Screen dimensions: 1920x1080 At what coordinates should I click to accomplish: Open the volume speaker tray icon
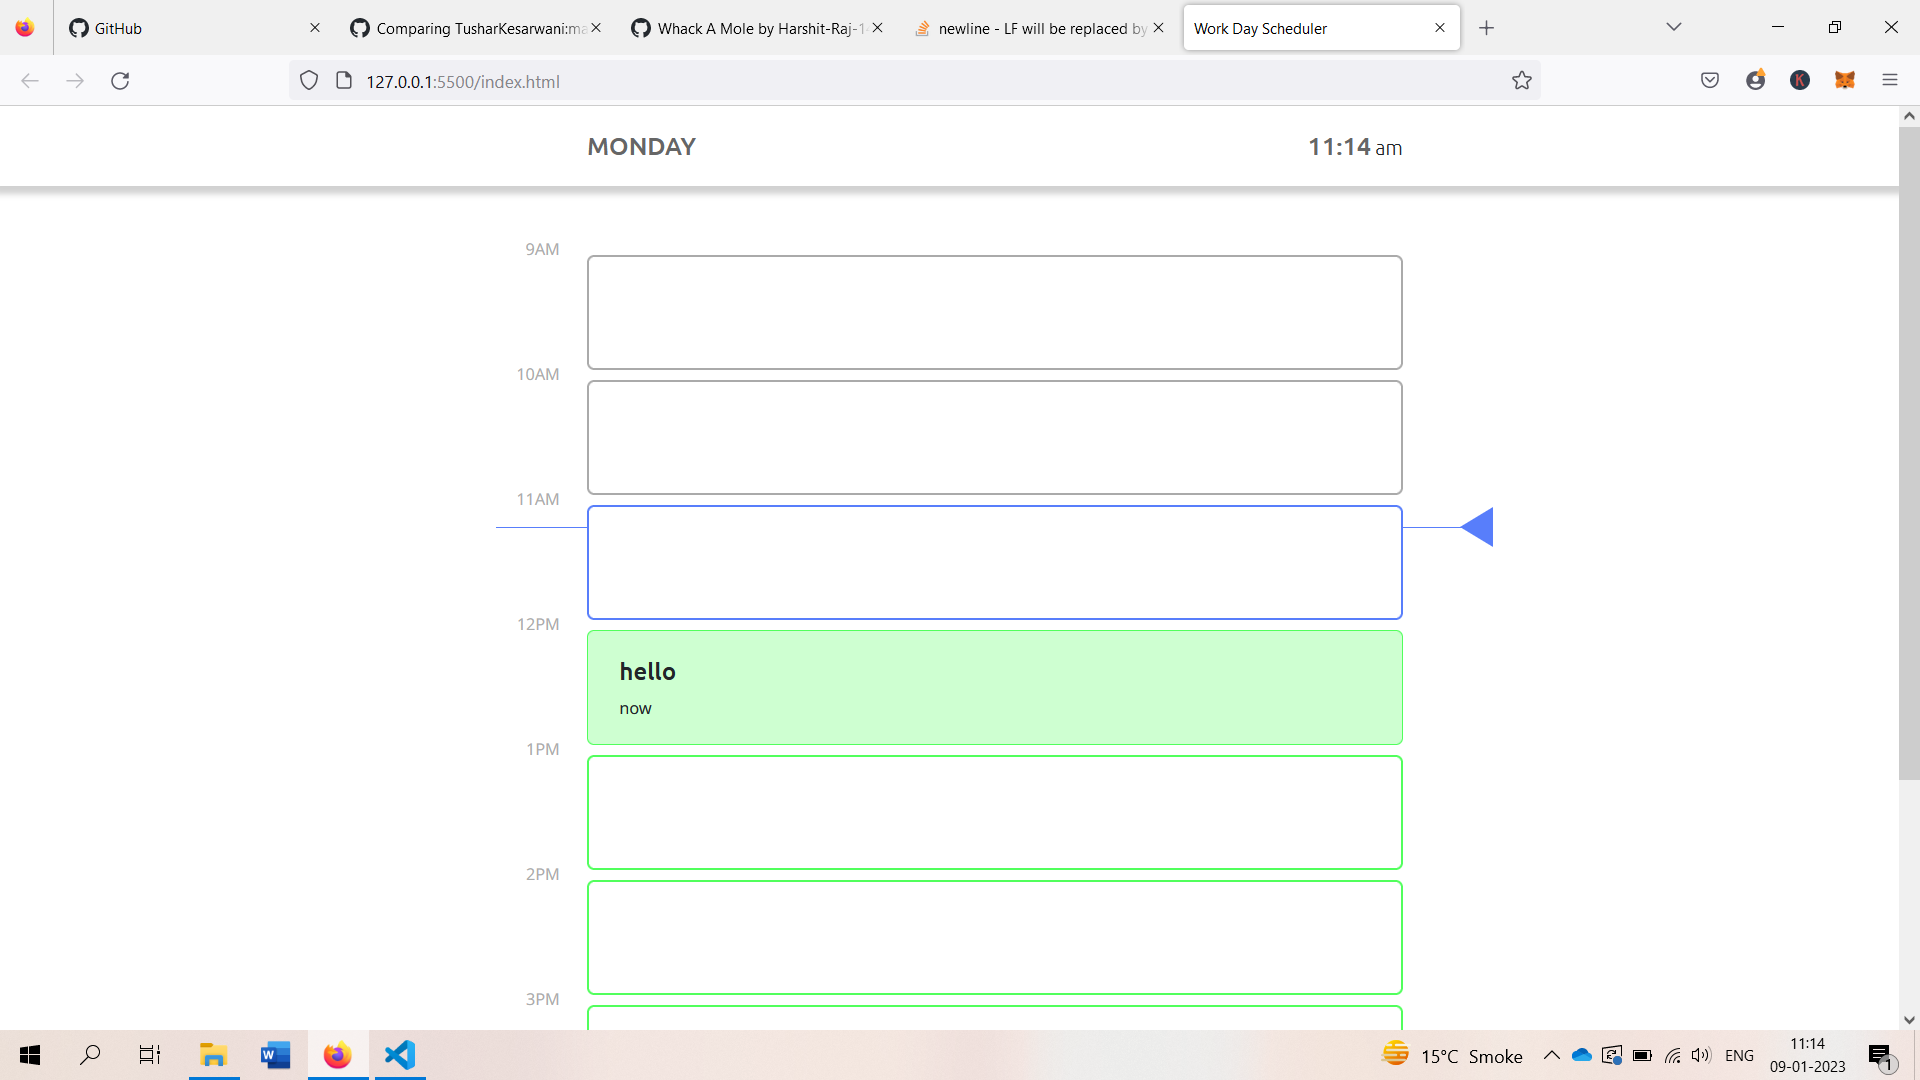tap(1701, 1055)
